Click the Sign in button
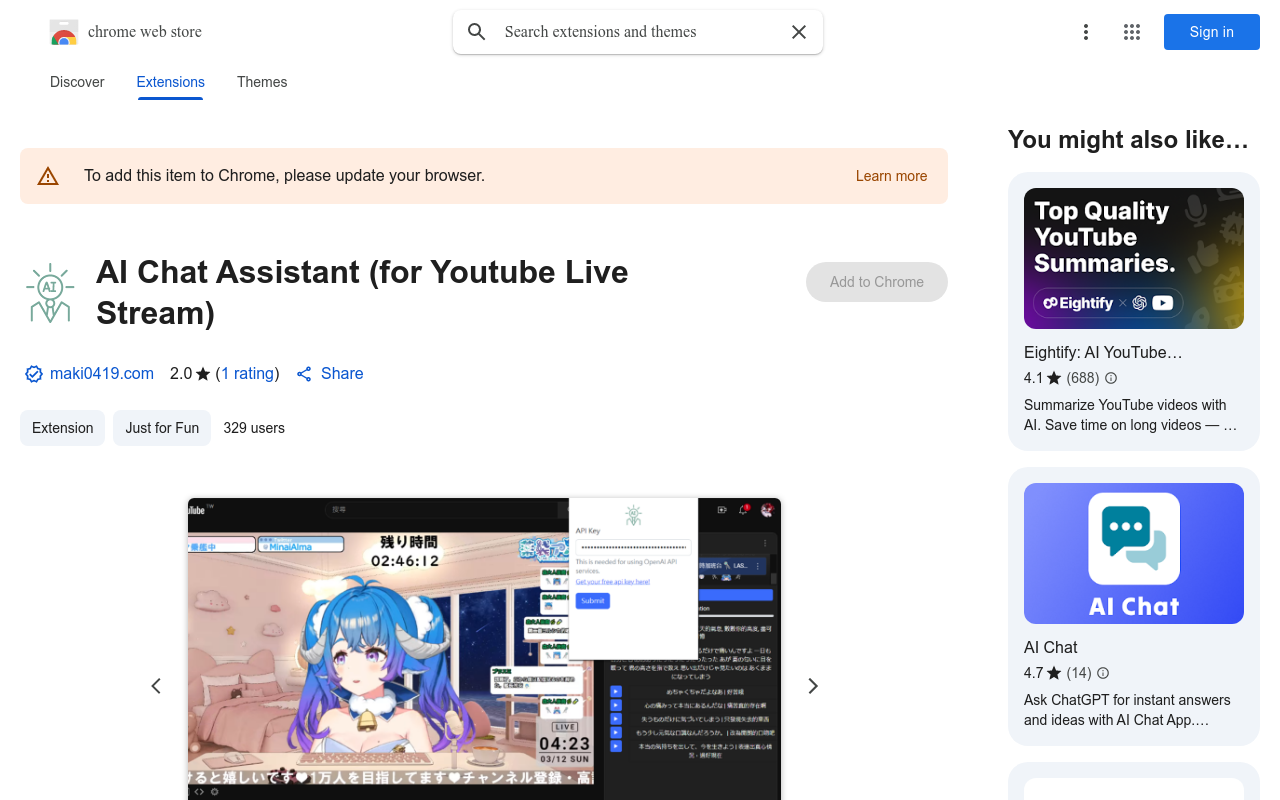The width and height of the screenshot is (1280, 800). 1212,32
